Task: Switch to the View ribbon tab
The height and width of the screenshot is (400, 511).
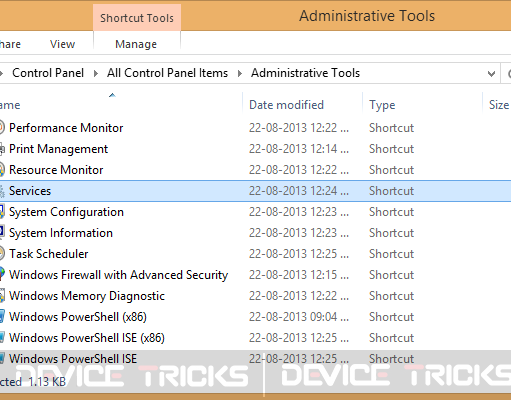Action: tap(62, 44)
